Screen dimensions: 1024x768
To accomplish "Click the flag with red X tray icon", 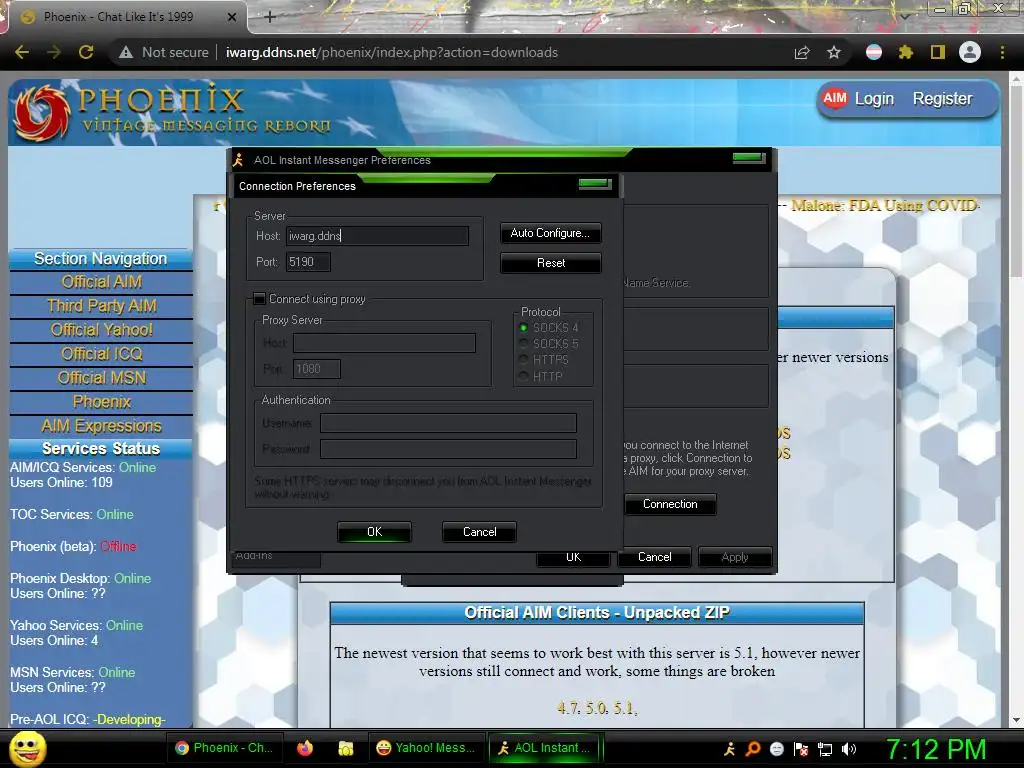I will [801, 748].
